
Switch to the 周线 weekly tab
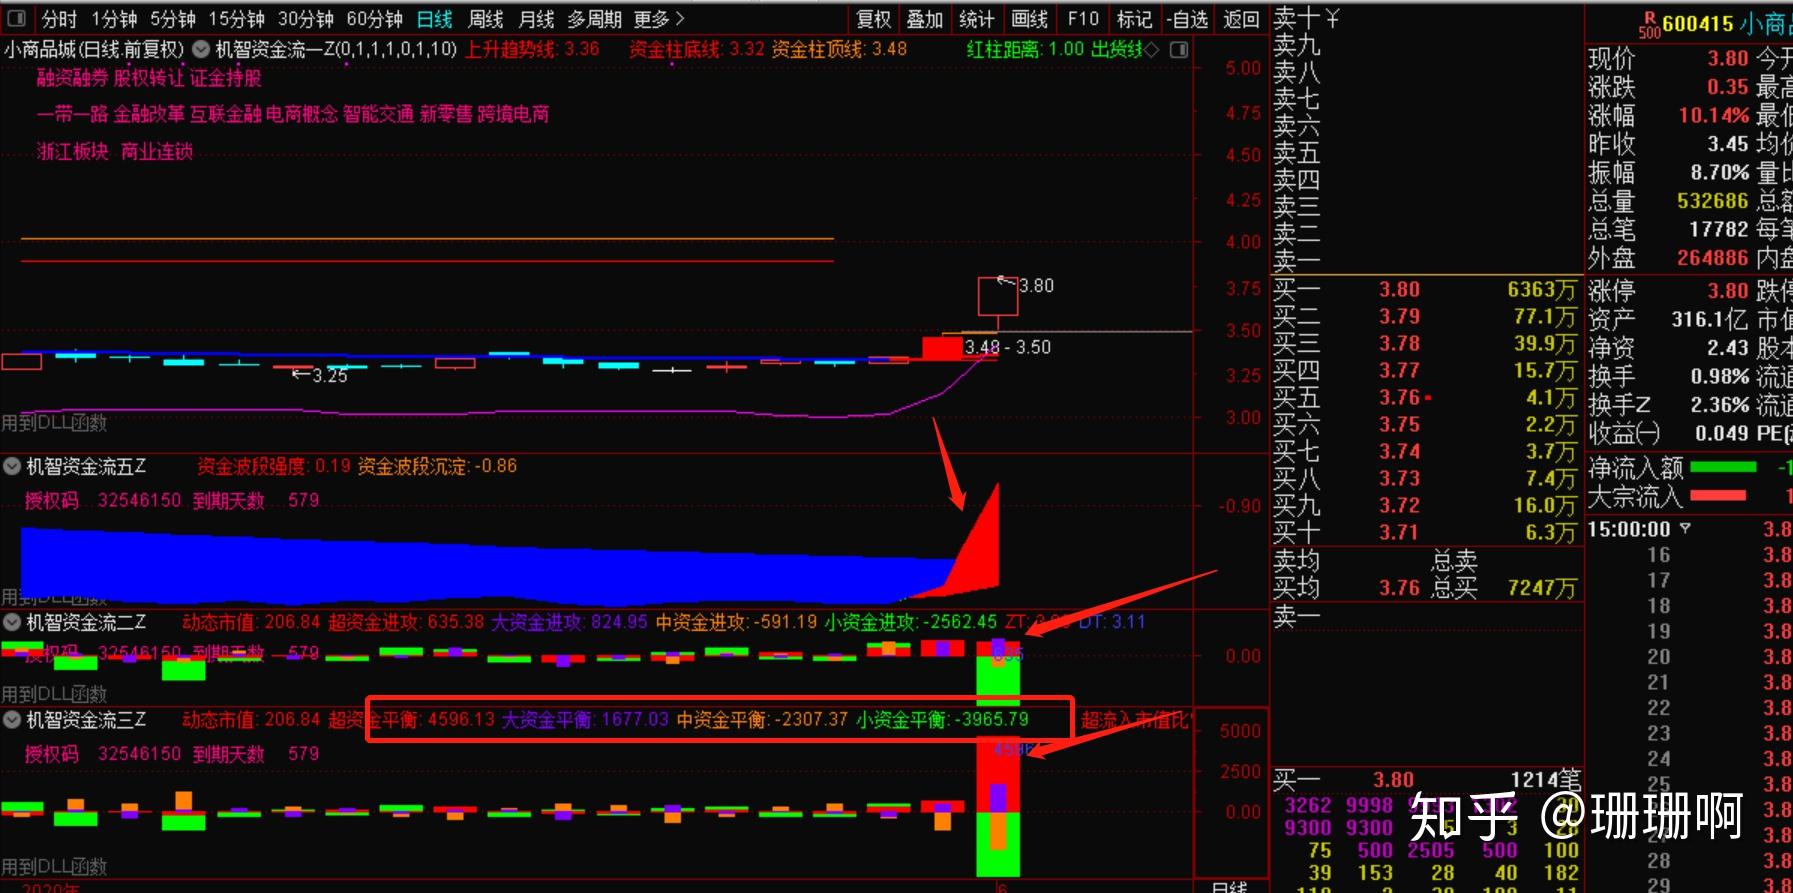tap(486, 19)
